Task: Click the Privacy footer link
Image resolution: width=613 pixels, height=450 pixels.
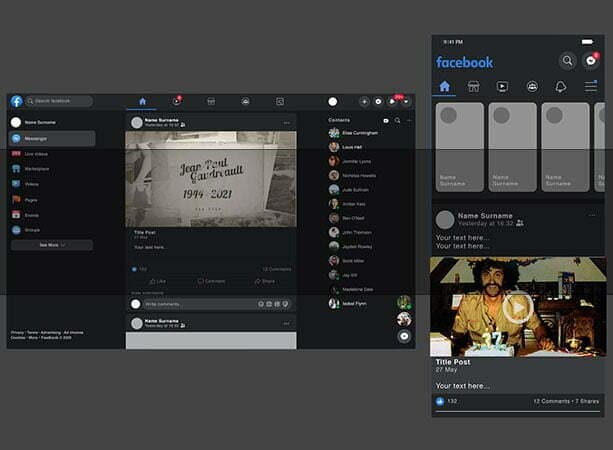Action: click(17, 333)
